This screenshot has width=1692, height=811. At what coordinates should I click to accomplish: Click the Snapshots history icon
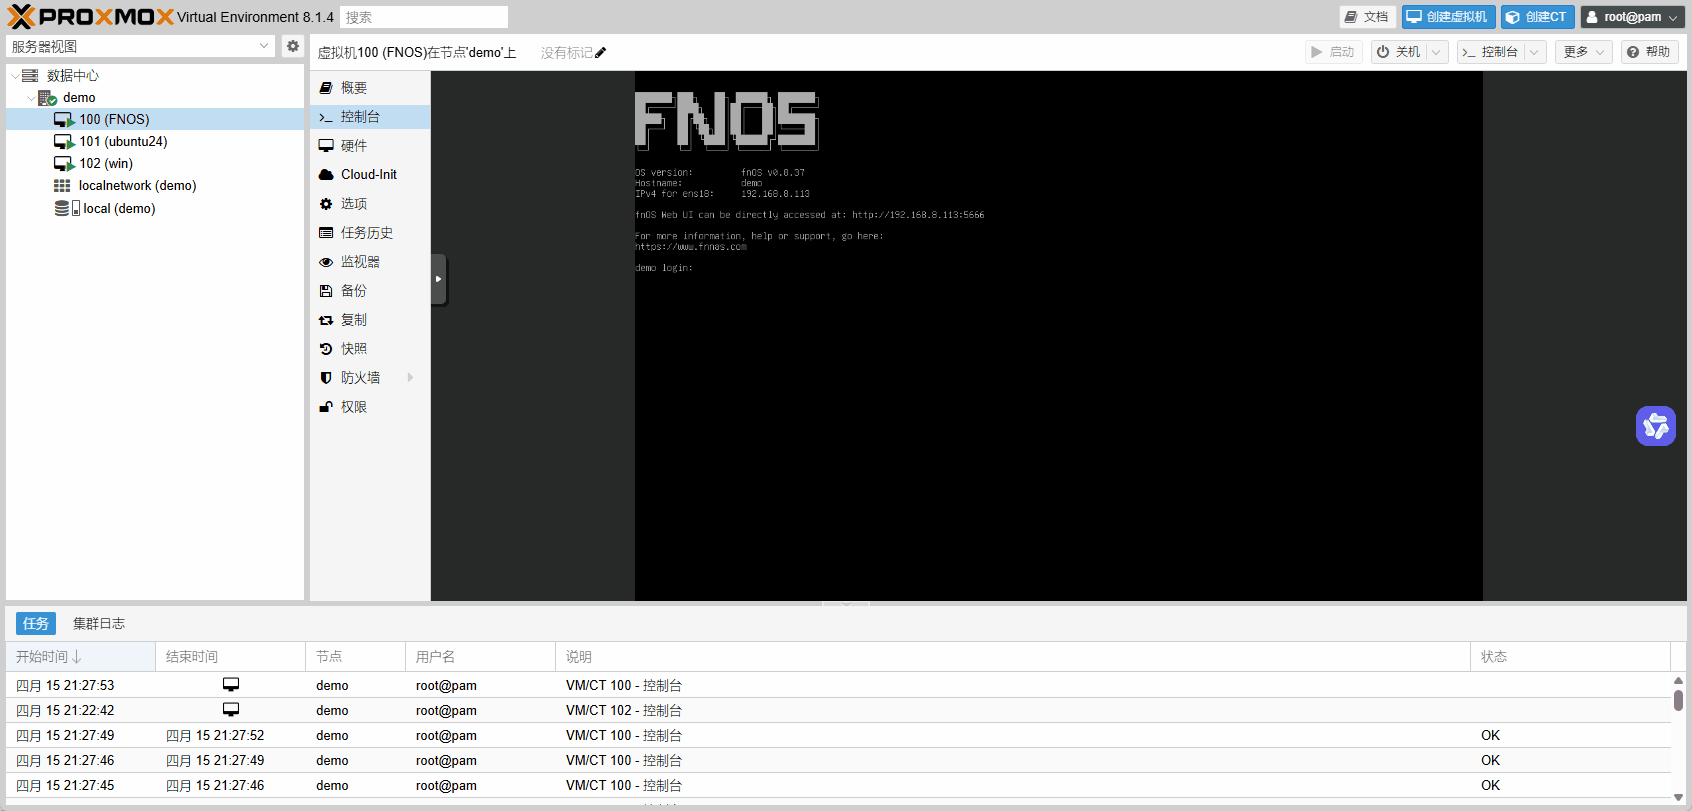coord(326,349)
